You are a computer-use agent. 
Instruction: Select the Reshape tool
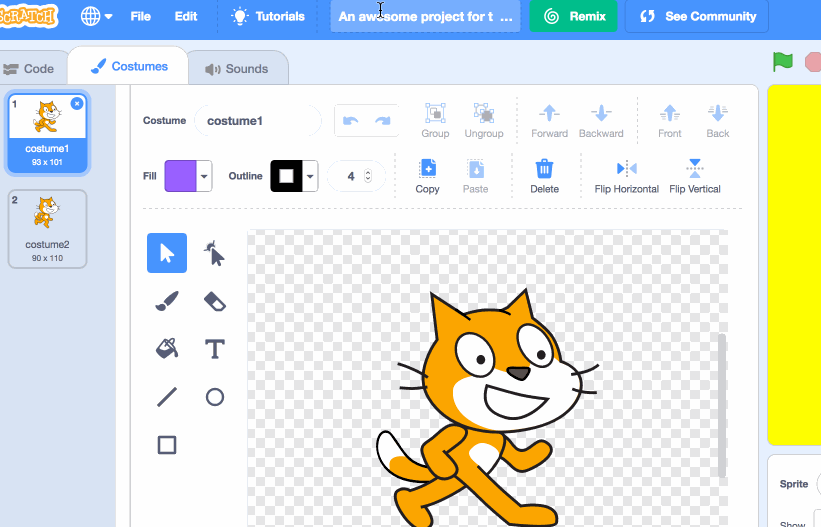coord(215,253)
